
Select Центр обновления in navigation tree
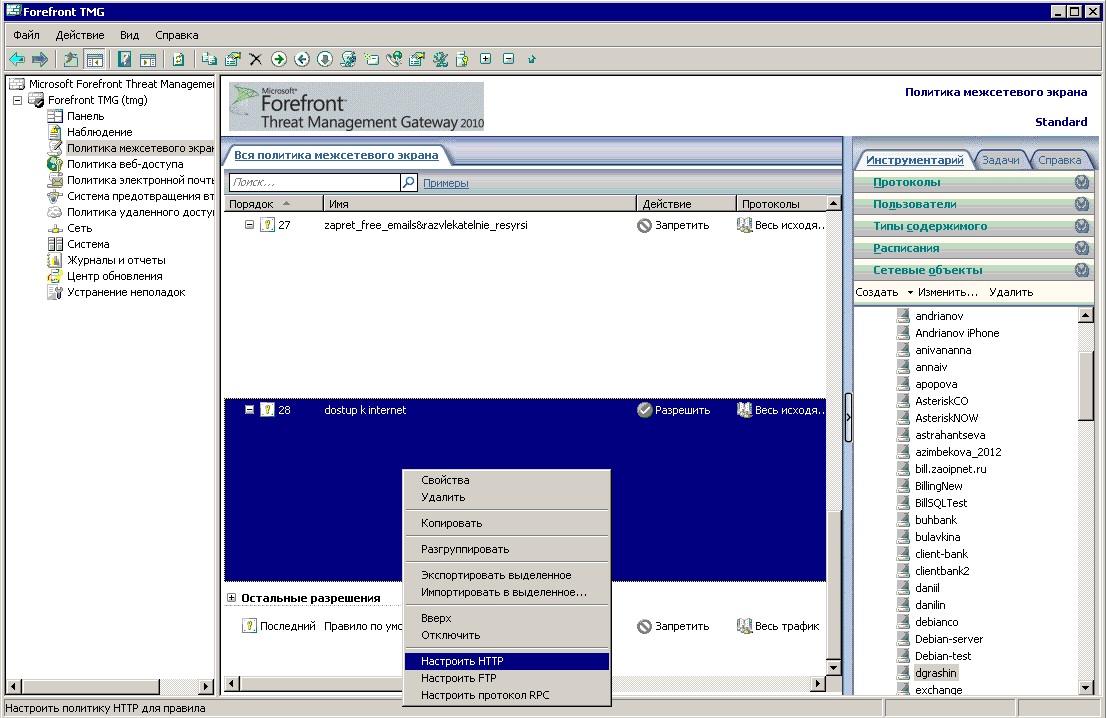114,276
